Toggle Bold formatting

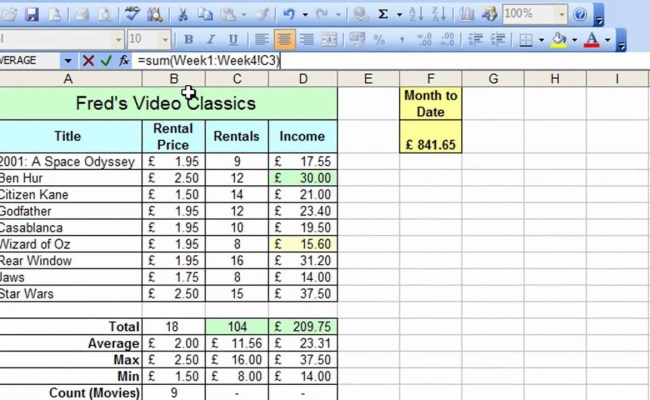[188, 39]
